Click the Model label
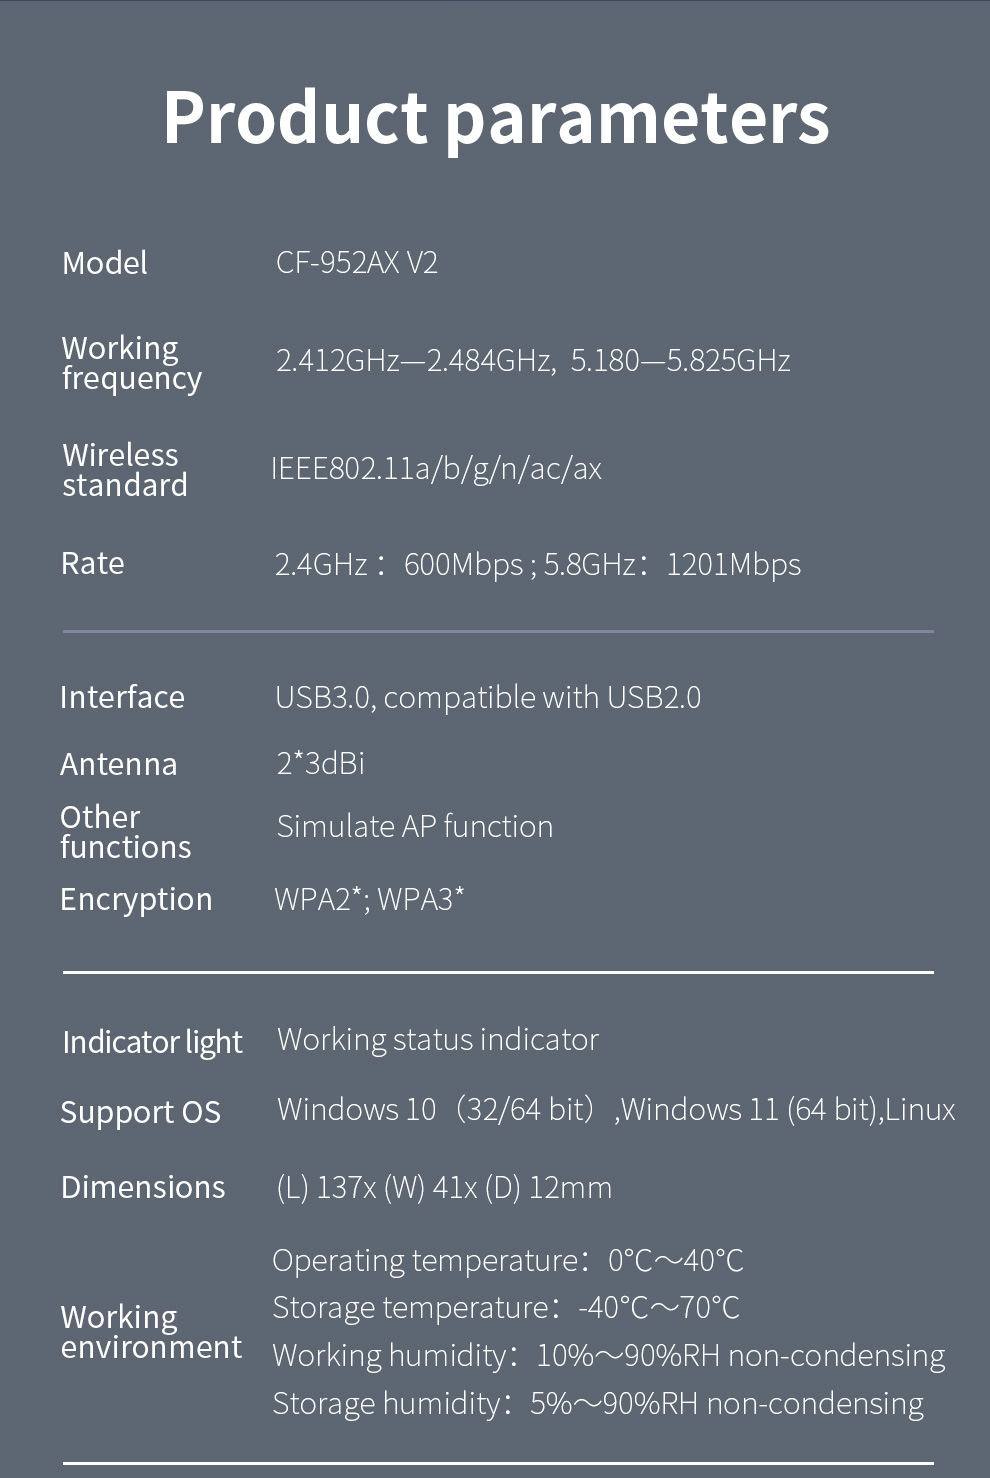 click(104, 263)
